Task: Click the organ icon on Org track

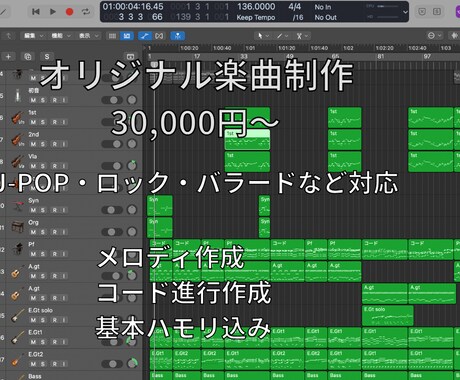Action: pyautogui.click(x=18, y=228)
